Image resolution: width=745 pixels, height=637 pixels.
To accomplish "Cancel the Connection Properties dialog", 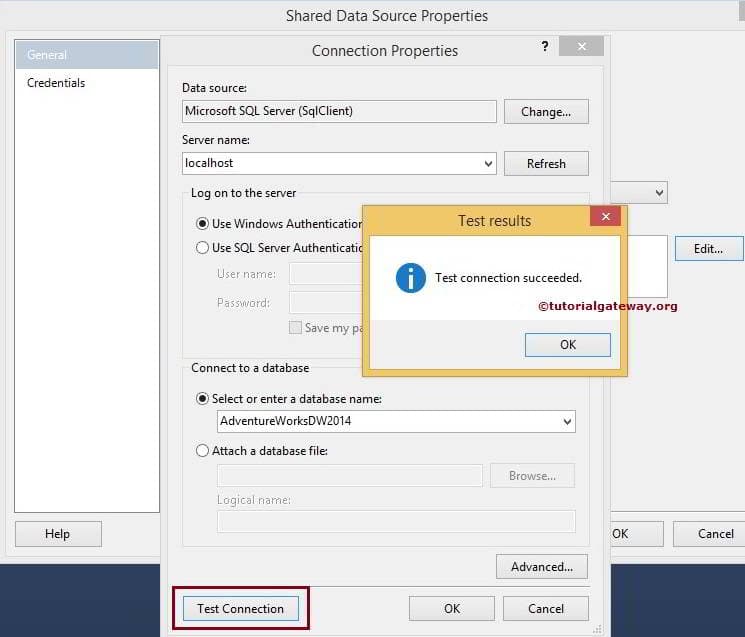I will (x=546, y=609).
